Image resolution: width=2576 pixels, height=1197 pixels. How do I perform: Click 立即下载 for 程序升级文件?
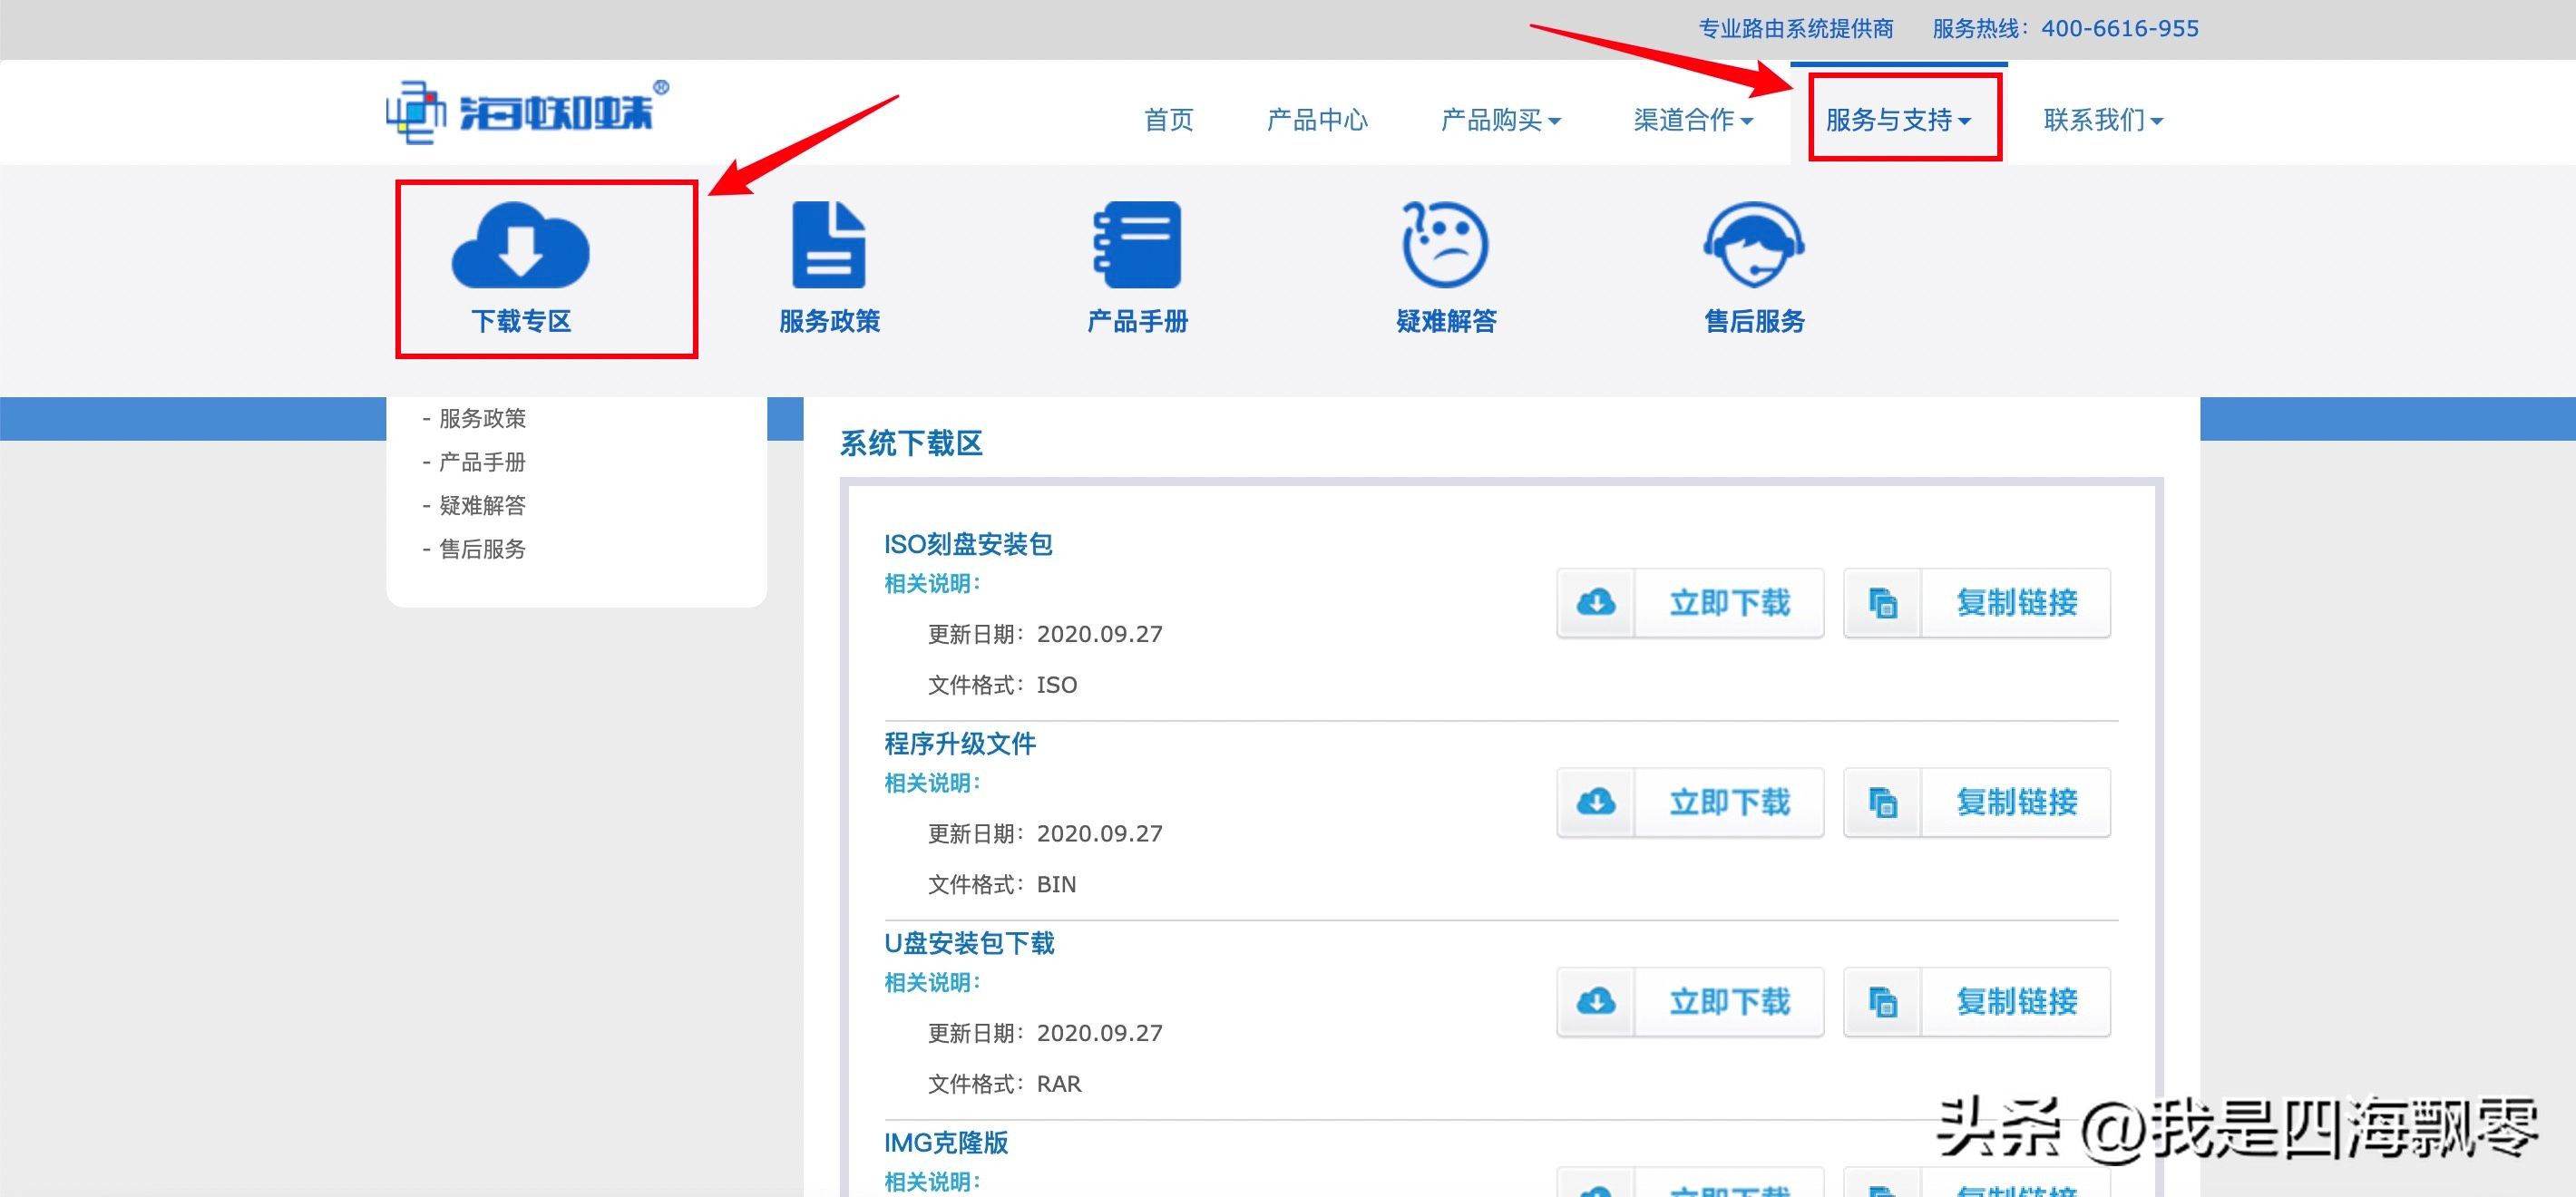pos(1729,802)
